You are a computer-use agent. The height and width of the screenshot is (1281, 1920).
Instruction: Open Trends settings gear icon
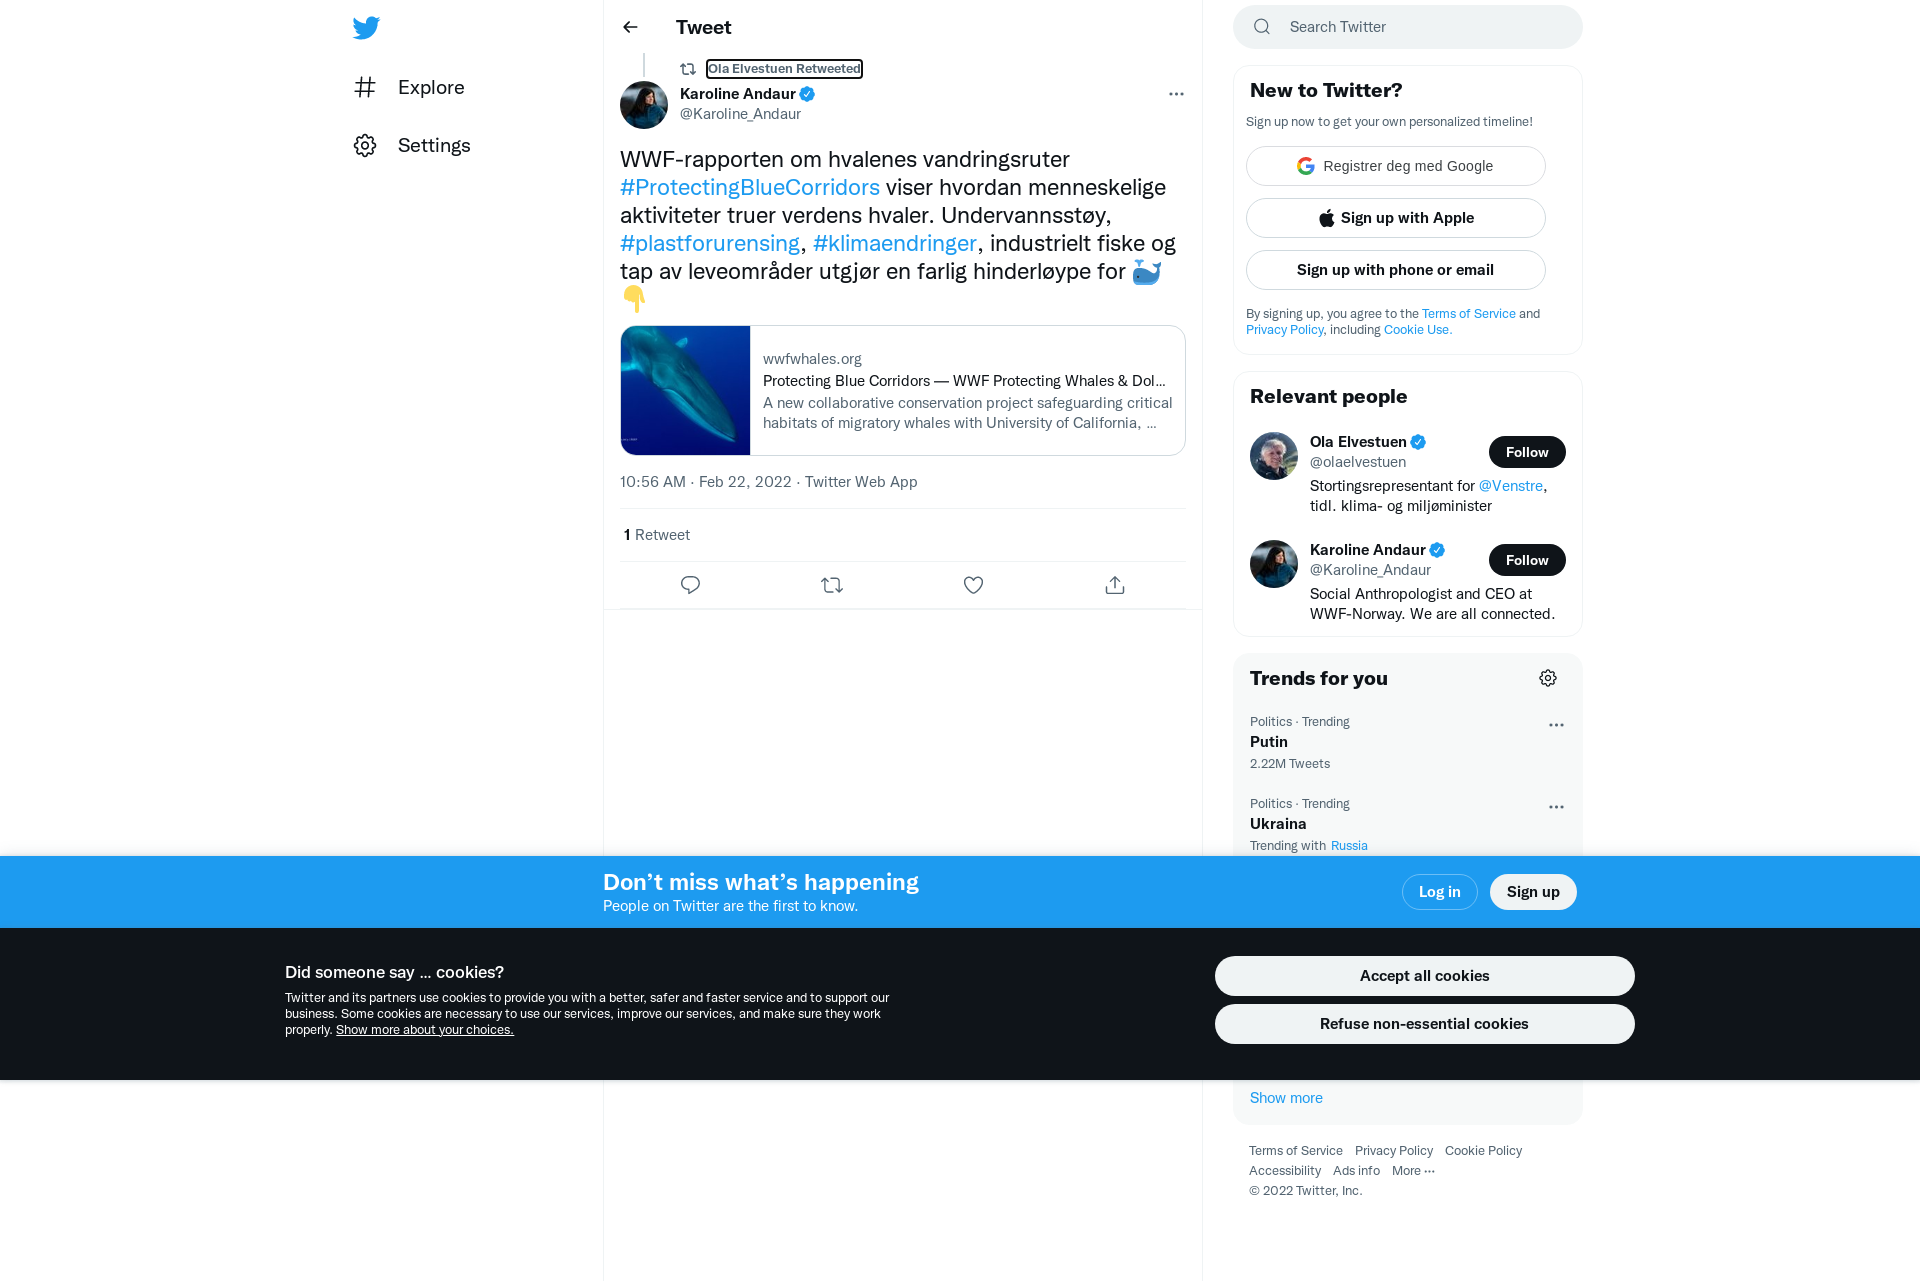[1548, 678]
